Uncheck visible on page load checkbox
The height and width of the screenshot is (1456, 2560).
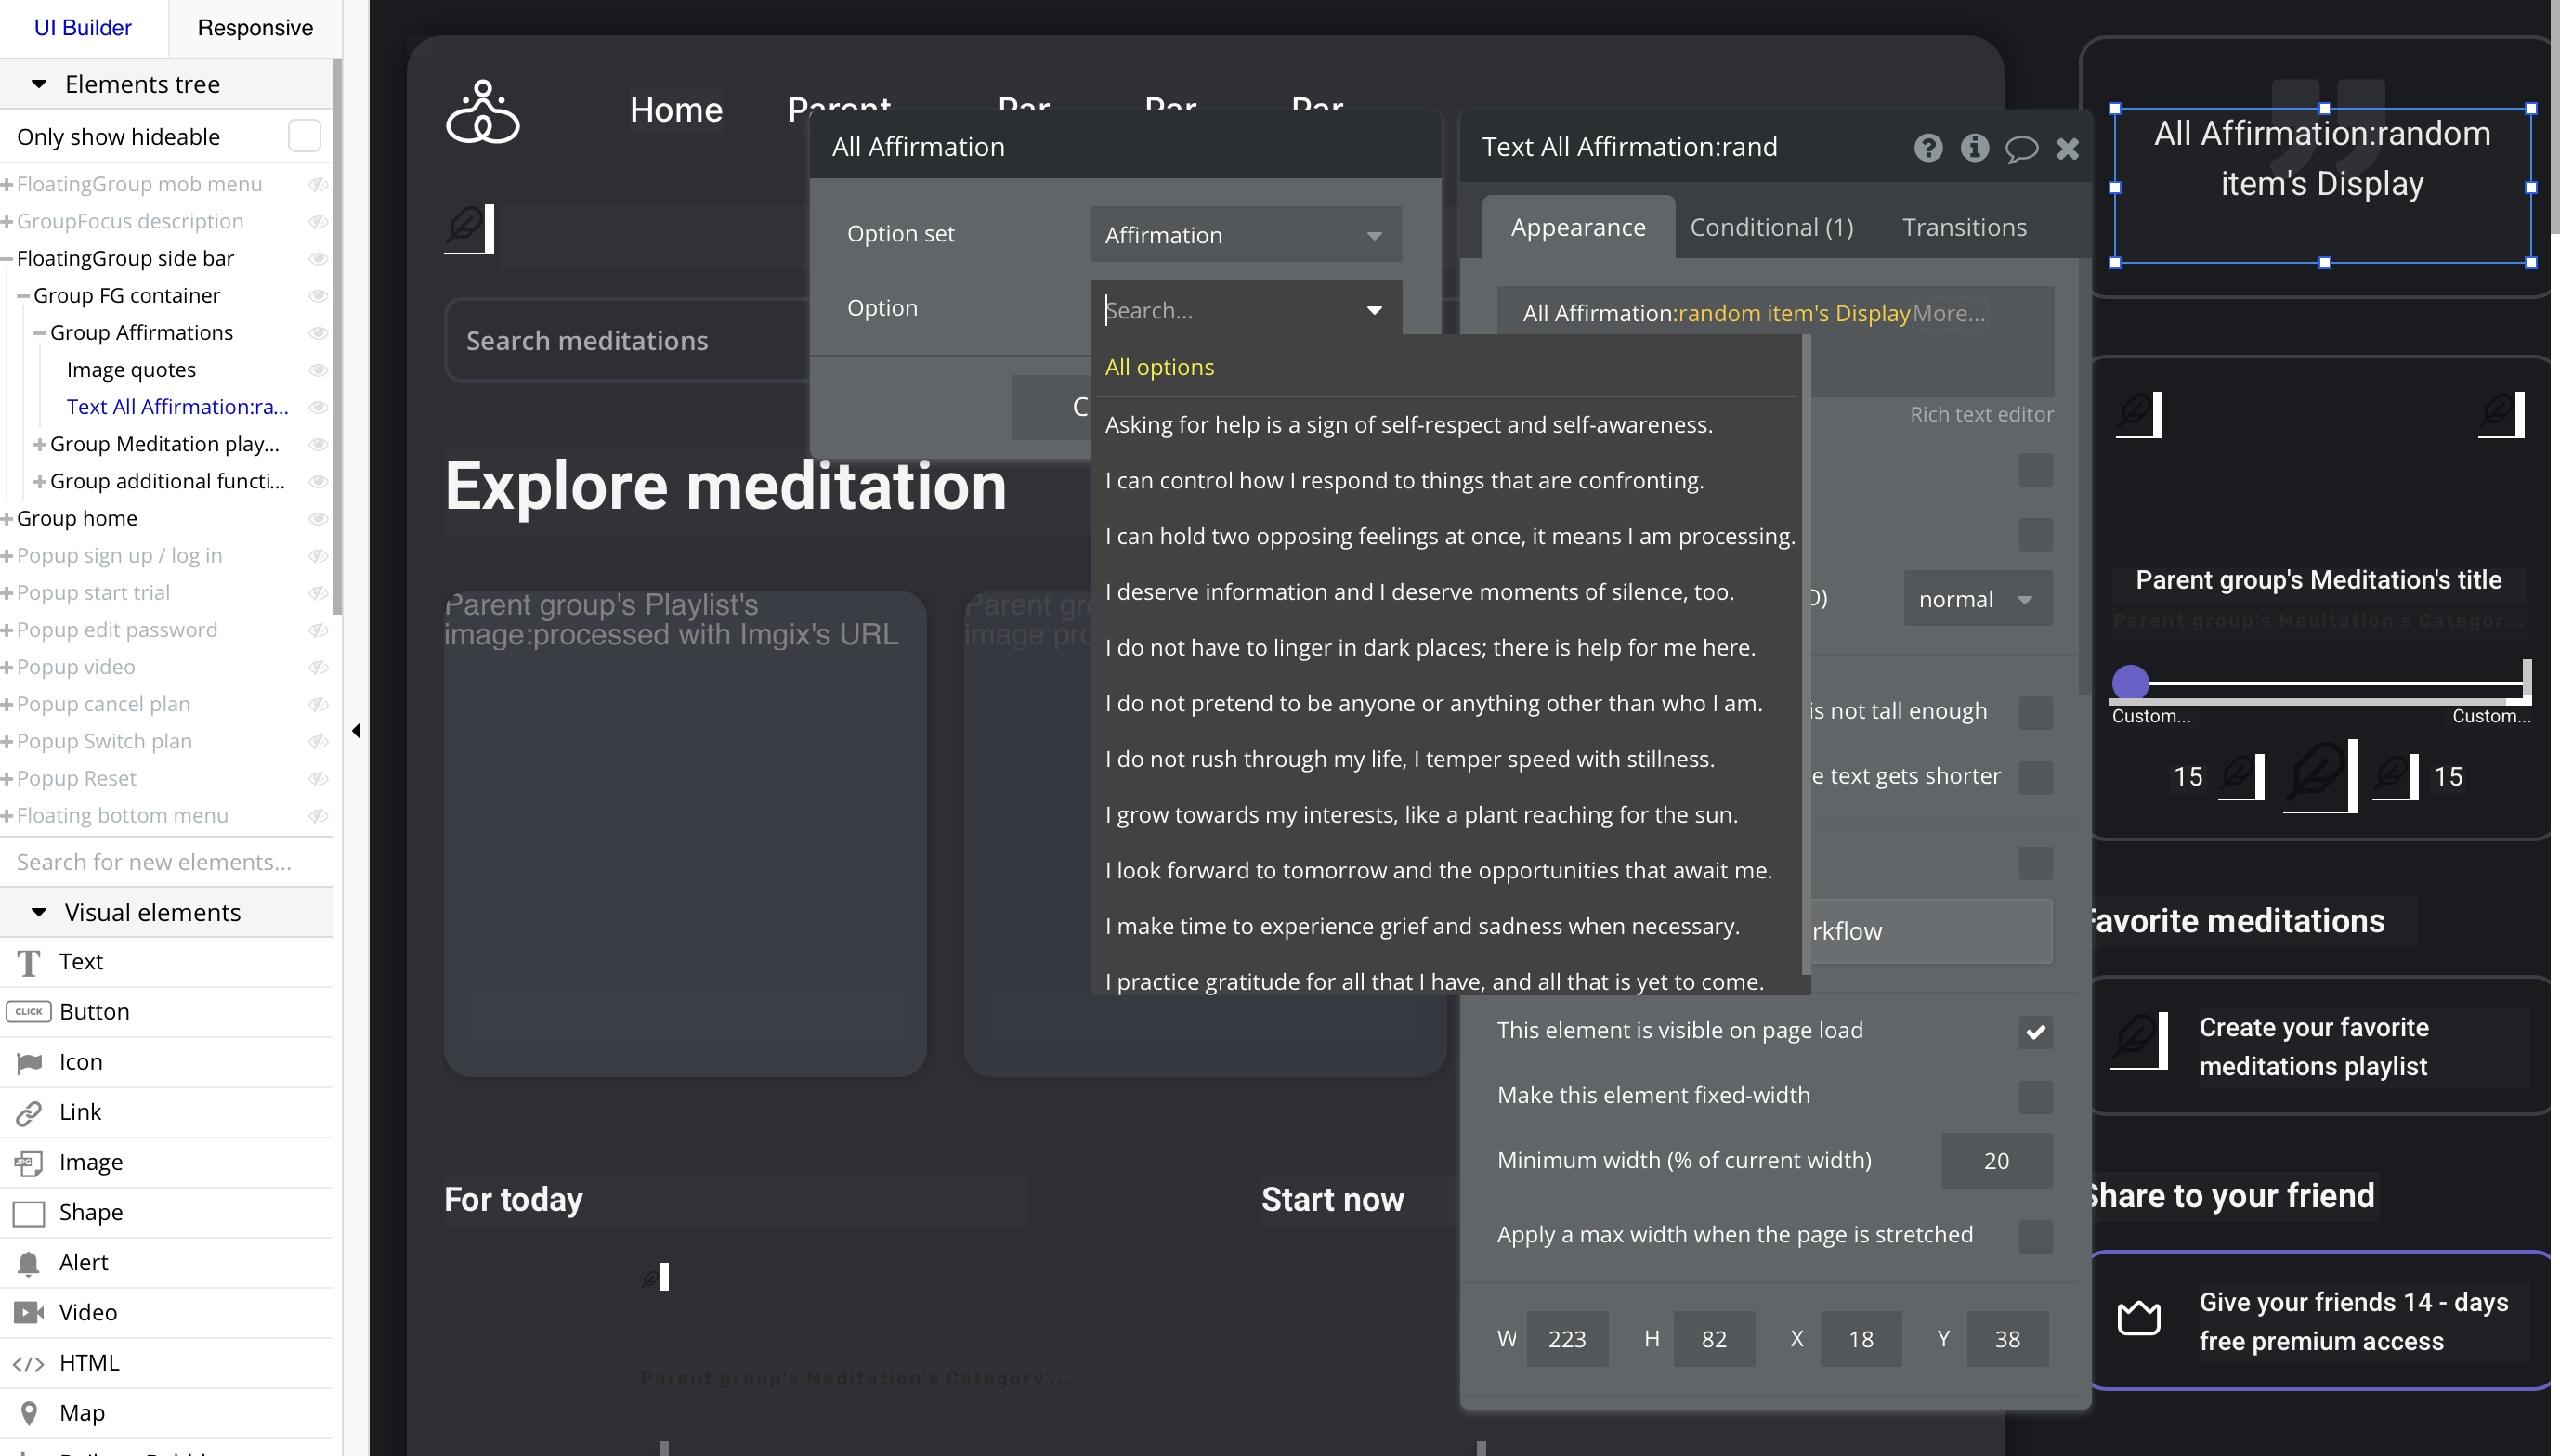click(x=2035, y=1031)
